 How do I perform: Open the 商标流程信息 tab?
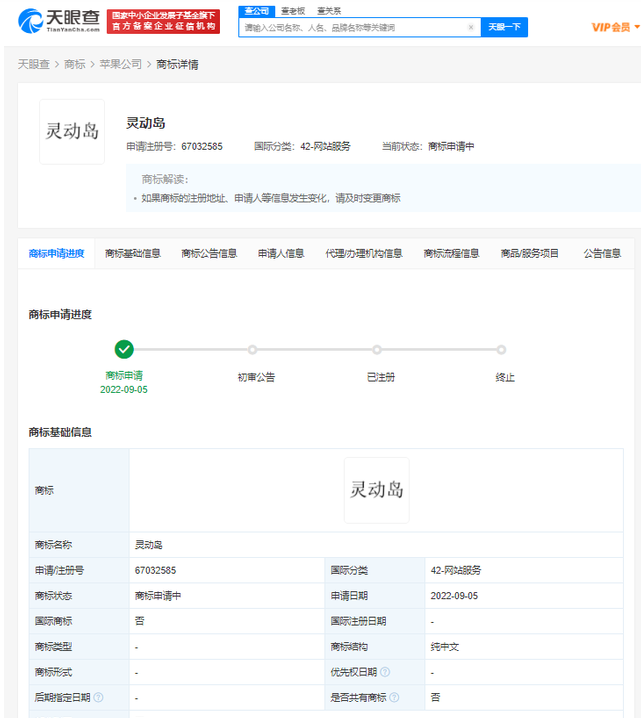(451, 253)
